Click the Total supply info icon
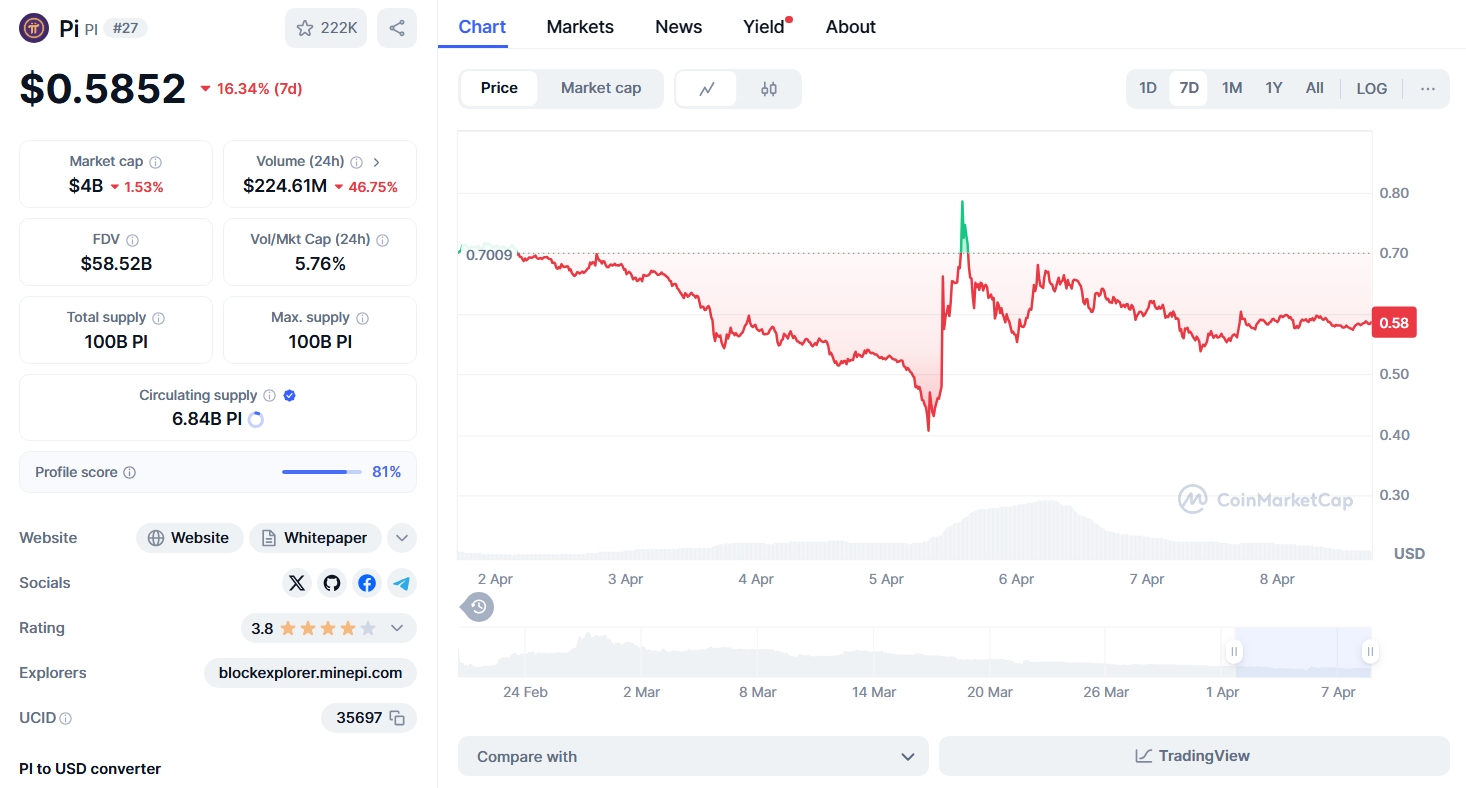Image resolution: width=1466 pixels, height=788 pixels. pyautogui.click(x=158, y=318)
